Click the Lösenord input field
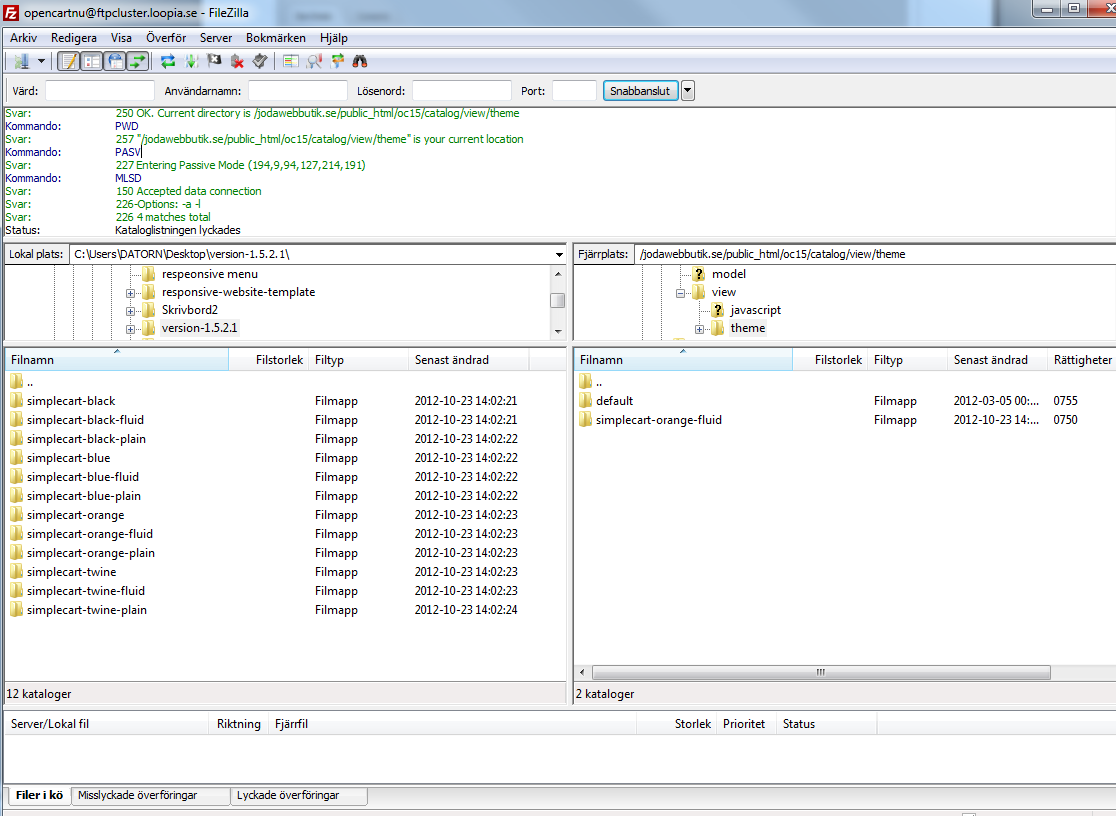This screenshot has height=816, width=1116. click(x=462, y=90)
